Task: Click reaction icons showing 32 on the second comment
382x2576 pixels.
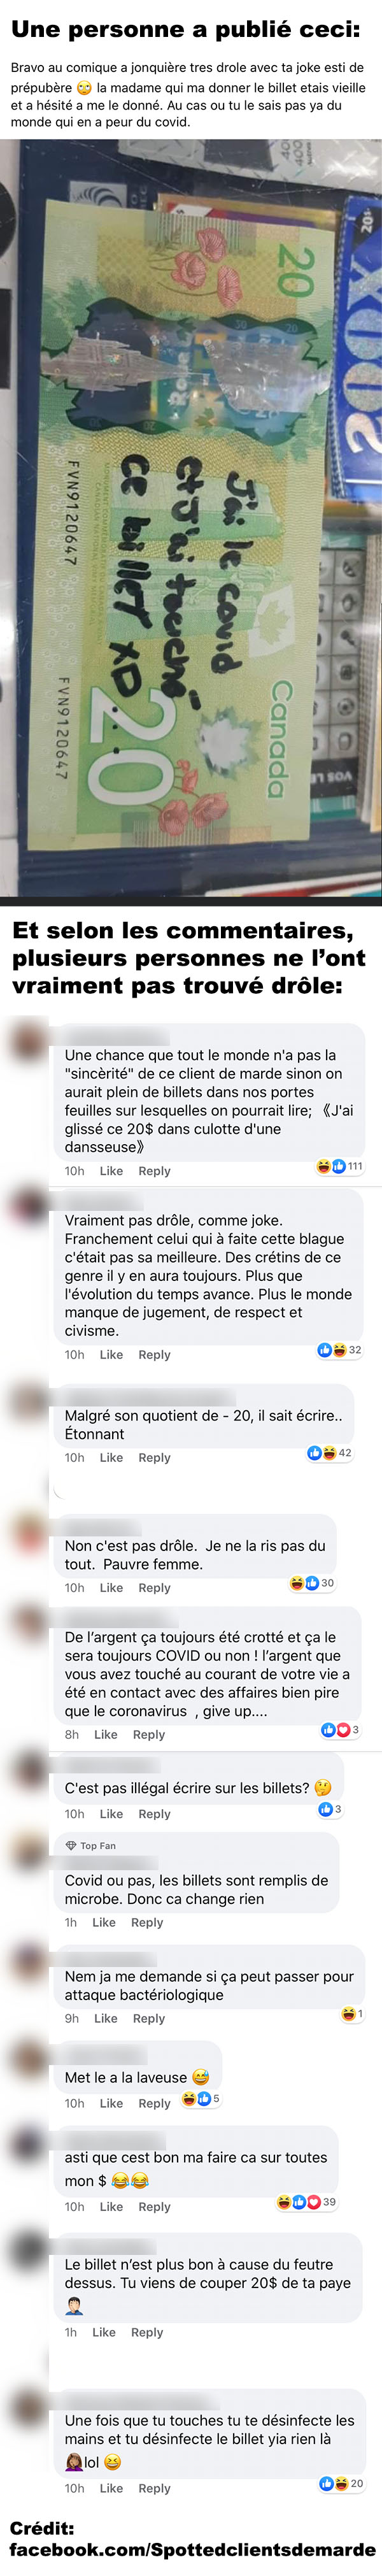Action: [x=340, y=1350]
